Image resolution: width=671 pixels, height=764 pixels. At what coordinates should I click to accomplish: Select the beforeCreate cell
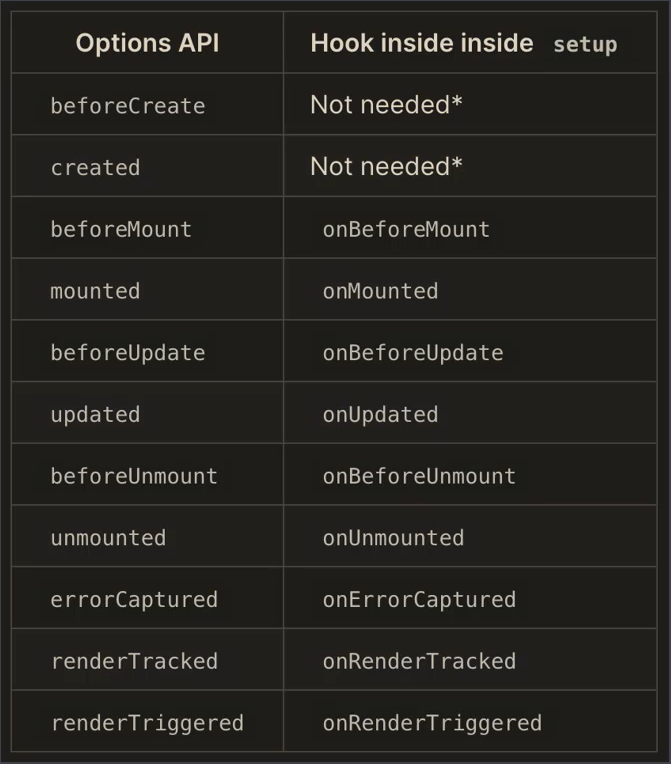point(128,106)
